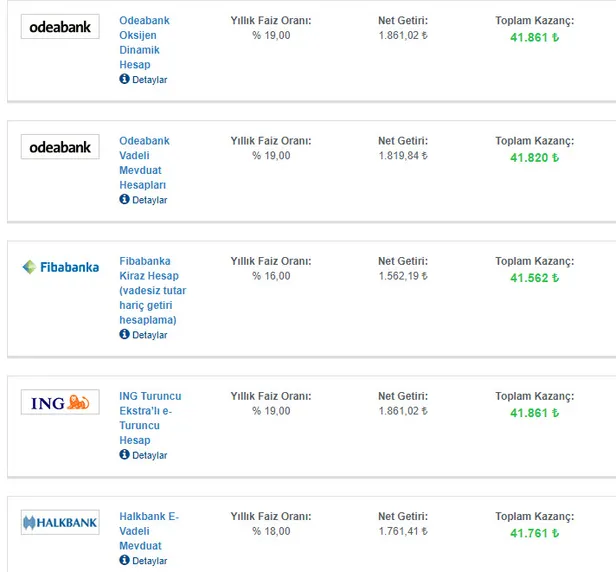The image size is (616, 572).
Task: Click the info icon under Halkbank E-Vadeli Mevduat
Action: click(x=124, y=561)
